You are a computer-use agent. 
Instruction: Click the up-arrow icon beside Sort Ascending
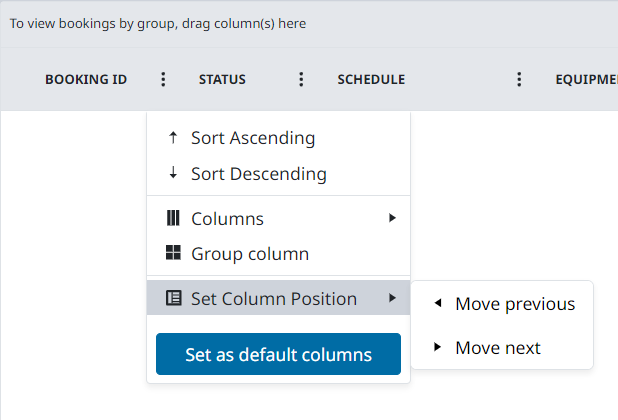tap(173, 138)
